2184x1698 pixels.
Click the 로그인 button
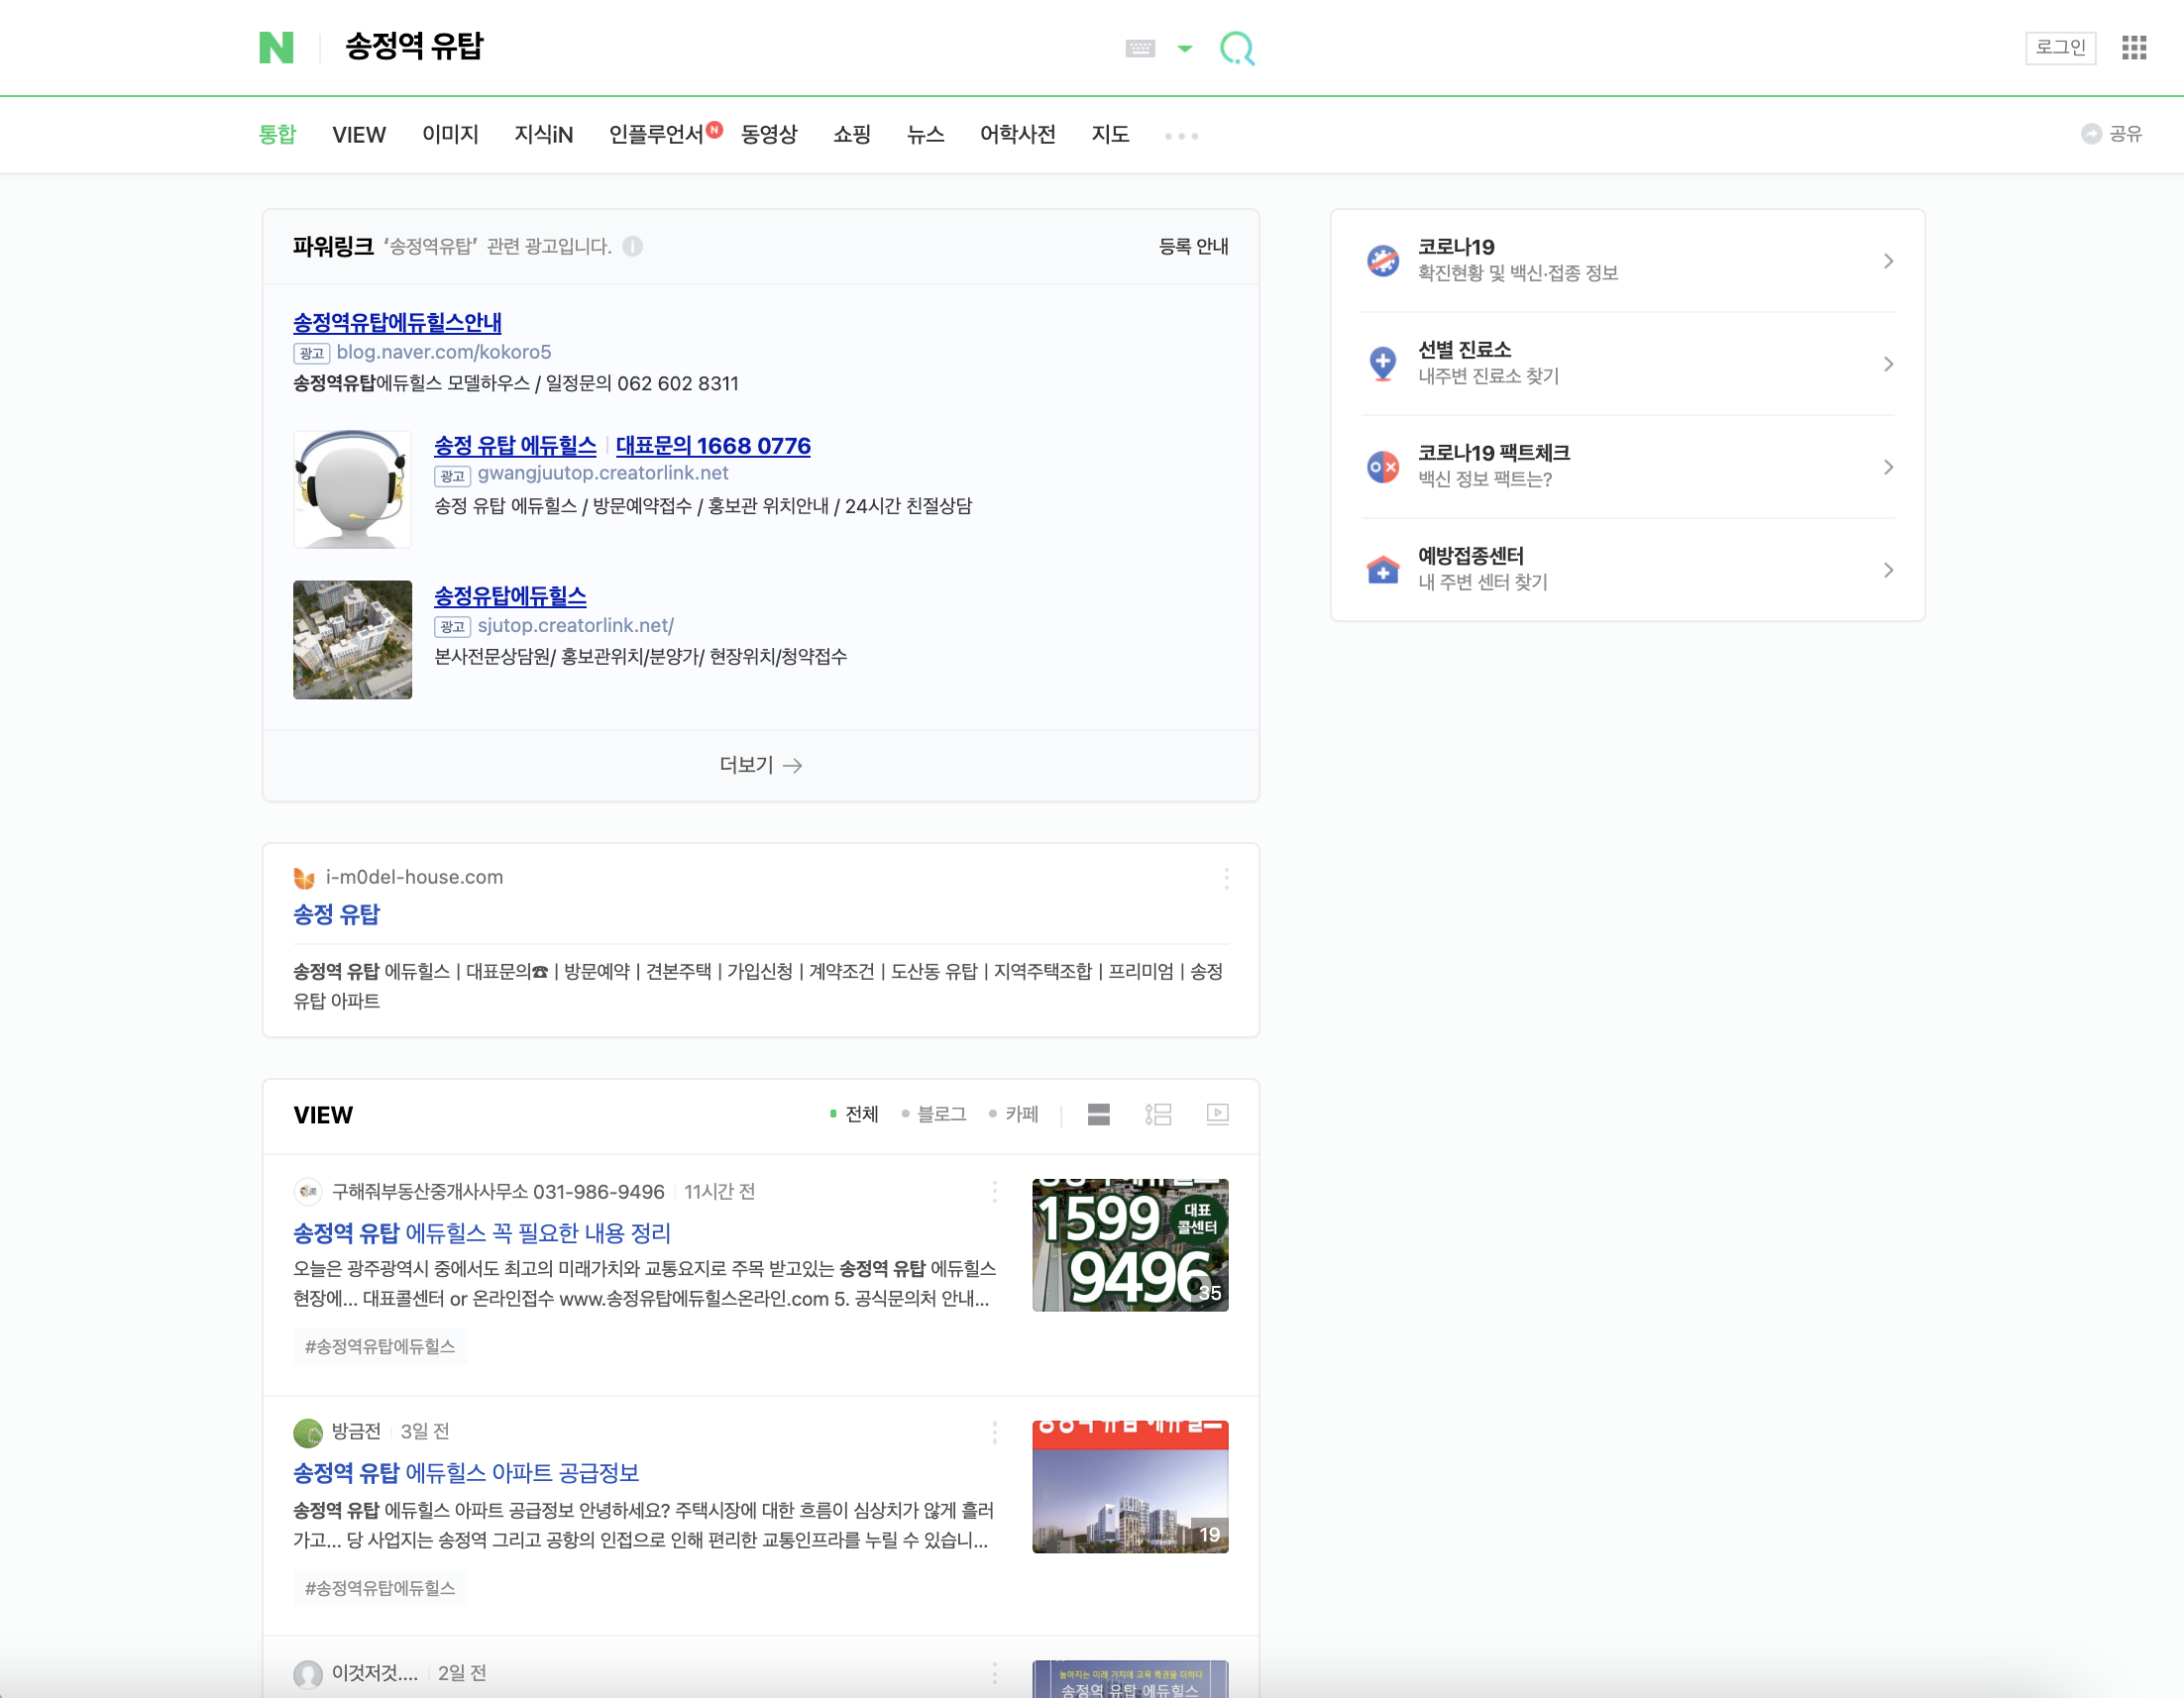click(x=2060, y=47)
